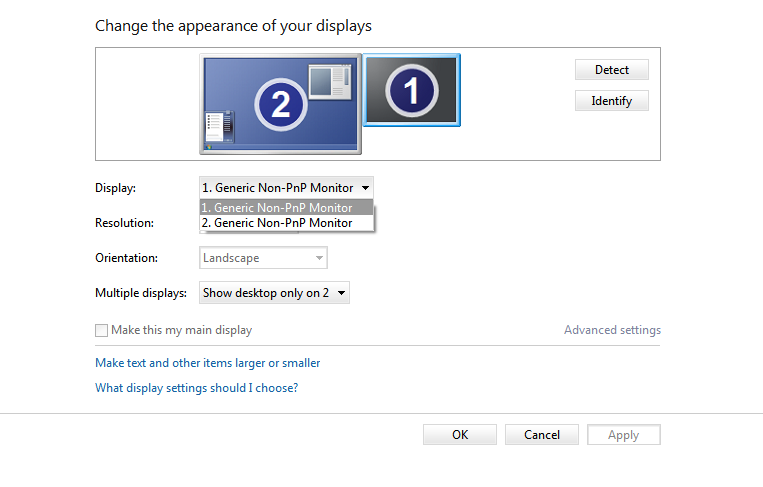This screenshot has height=487, width=763.
Task: Check 'Make this my main display'
Action: [101, 330]
